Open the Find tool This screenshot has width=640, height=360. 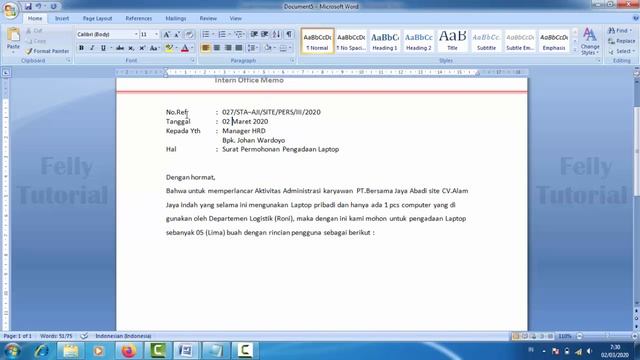[x=619, y=31]
